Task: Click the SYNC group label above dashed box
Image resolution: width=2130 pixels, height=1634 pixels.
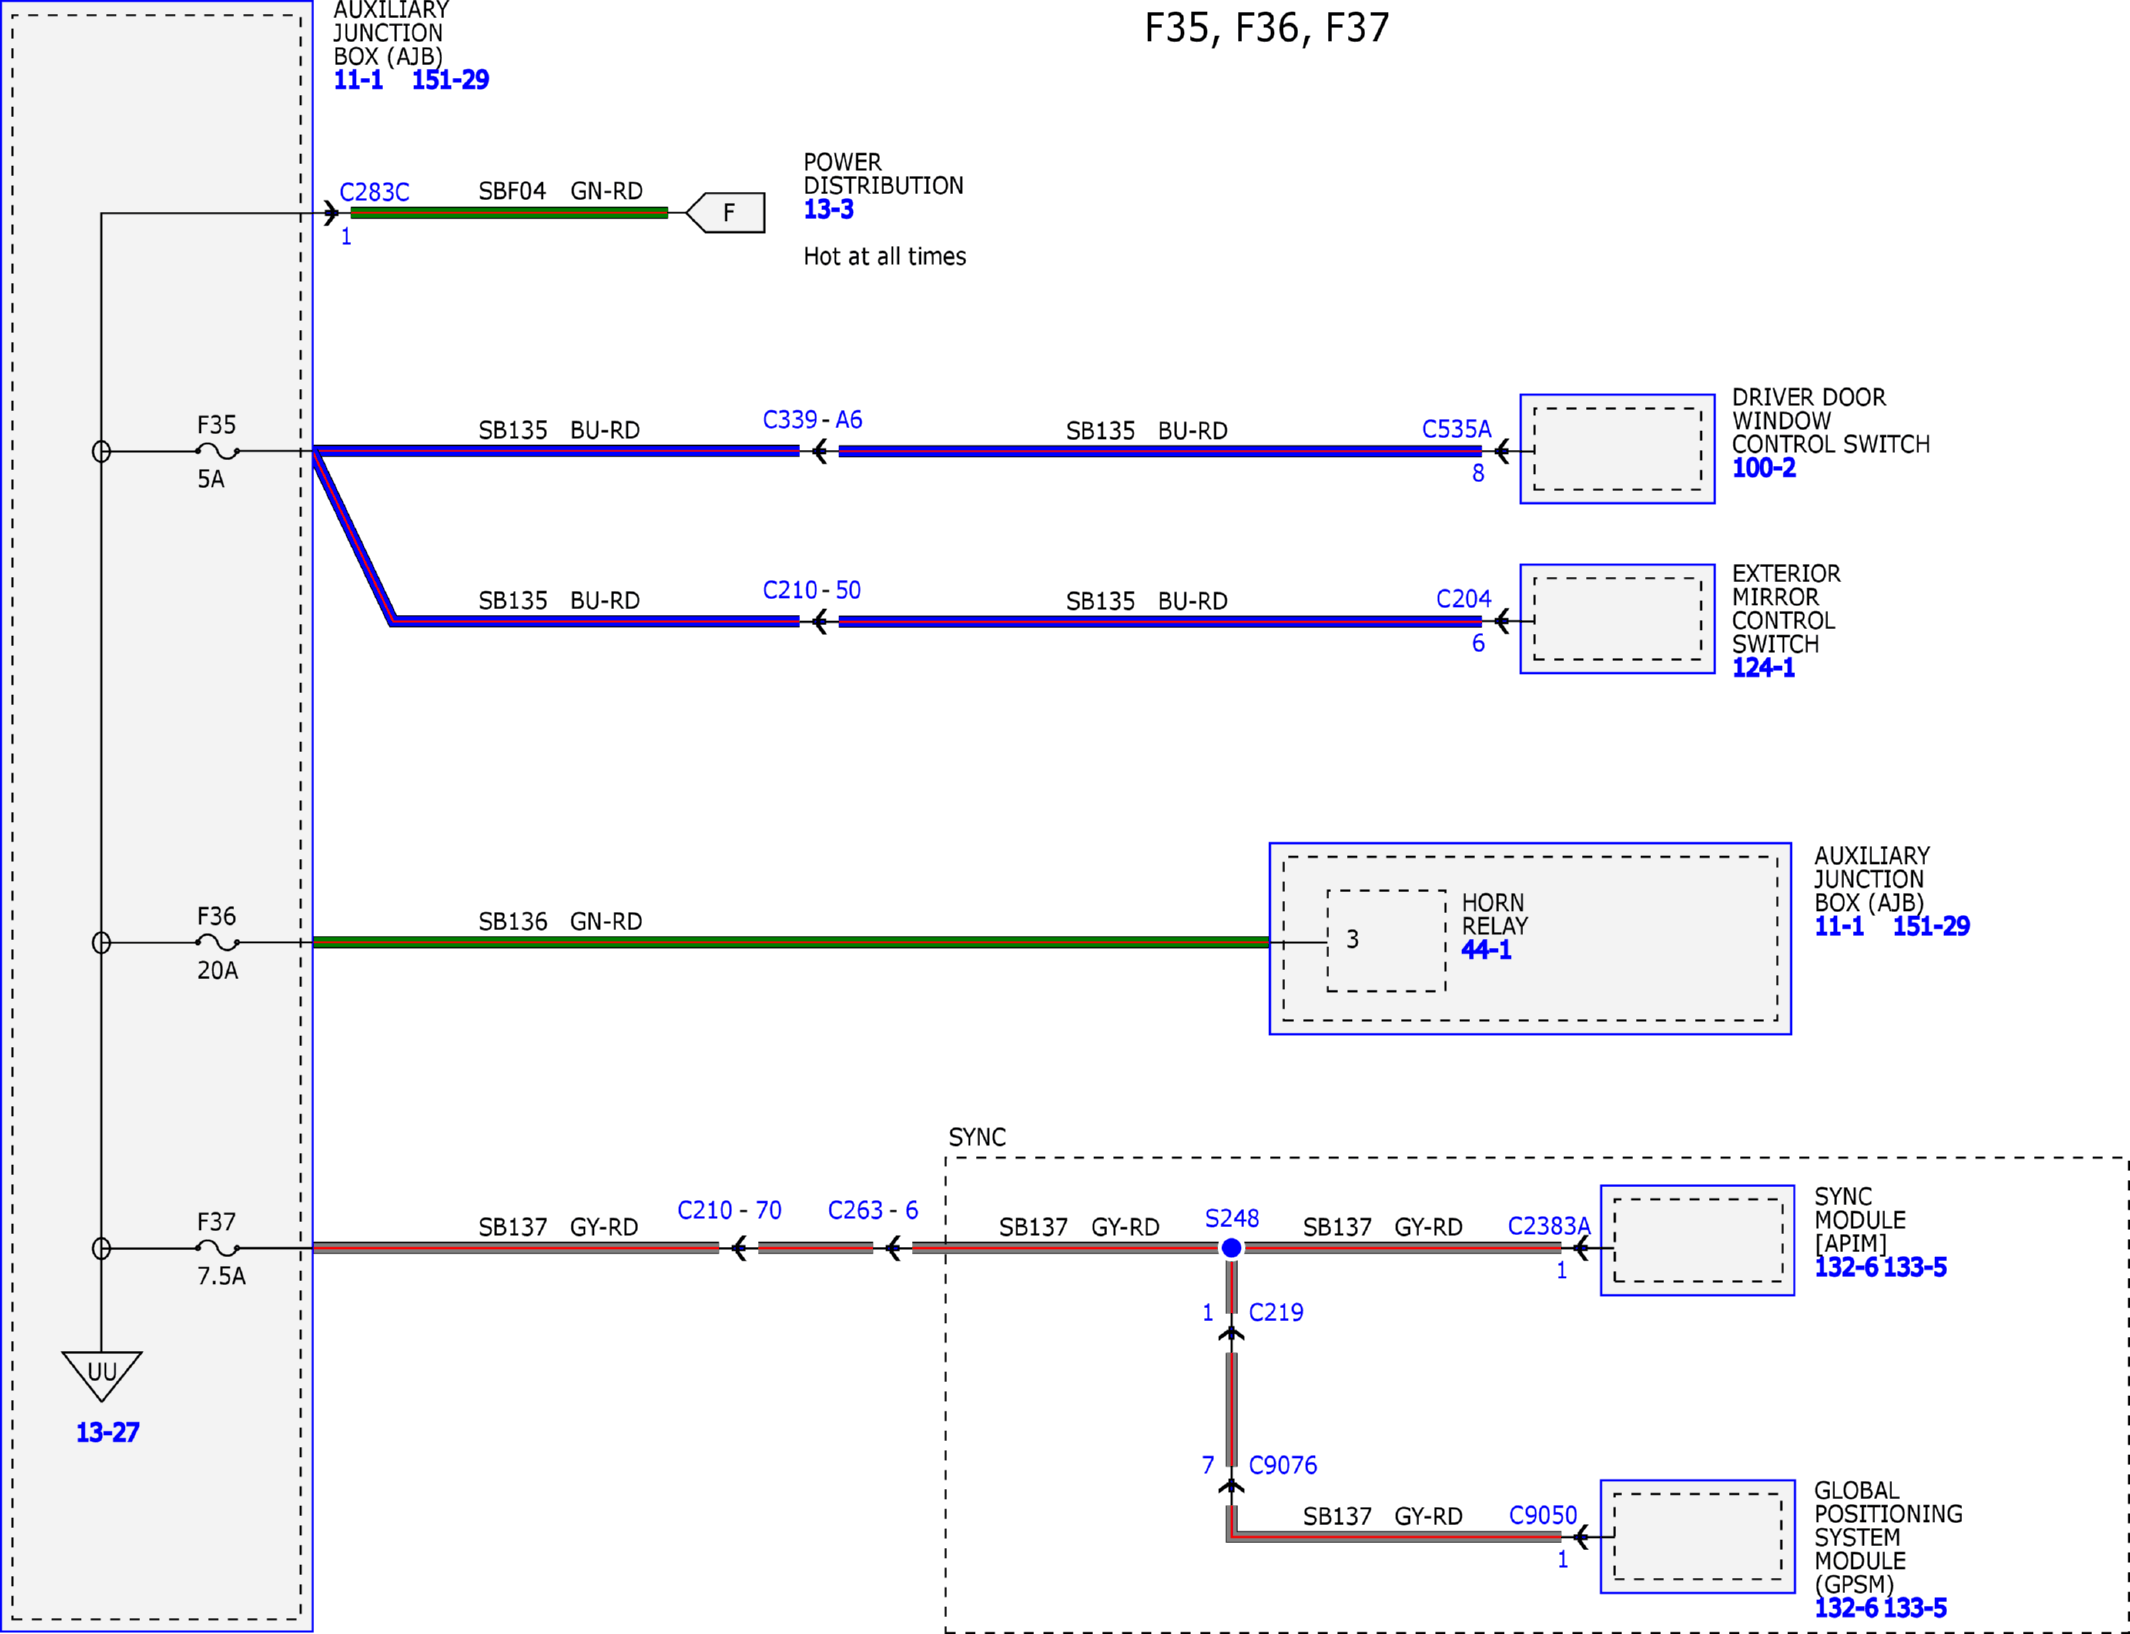Action: point(977,1137)
